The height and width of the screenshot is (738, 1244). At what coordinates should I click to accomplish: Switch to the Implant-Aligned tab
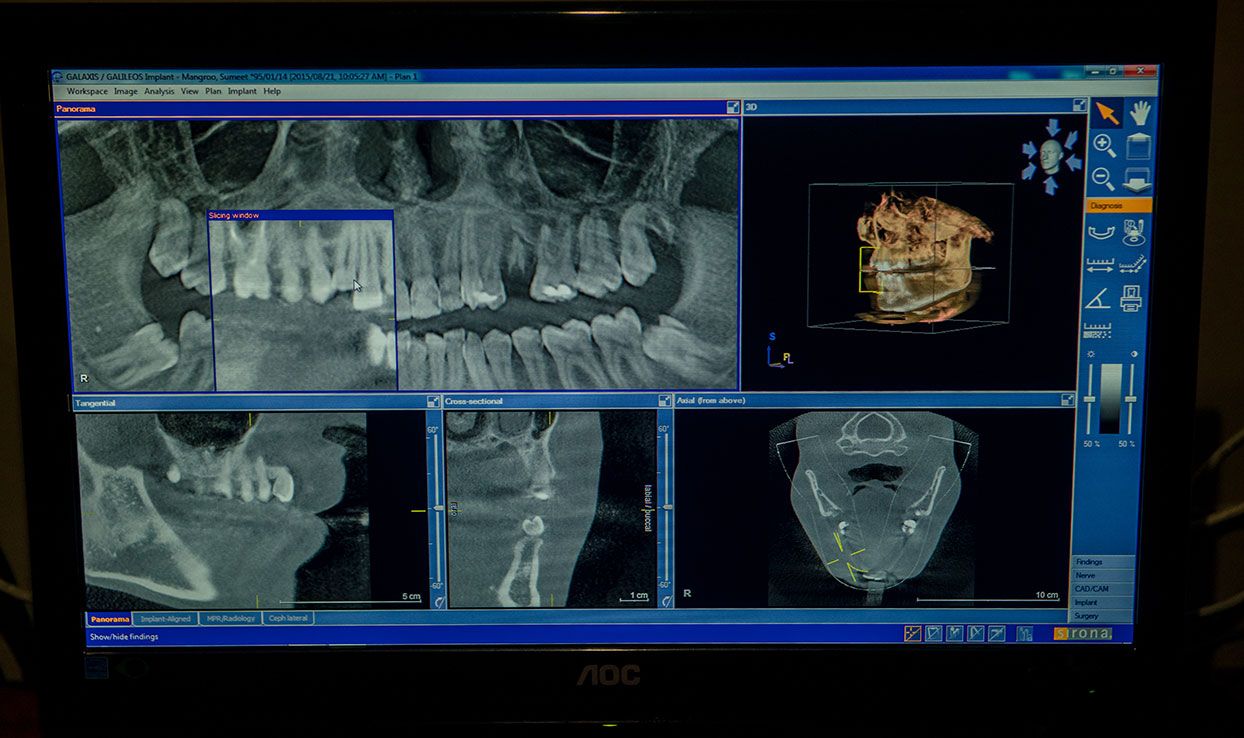click(x=166, y=619)
